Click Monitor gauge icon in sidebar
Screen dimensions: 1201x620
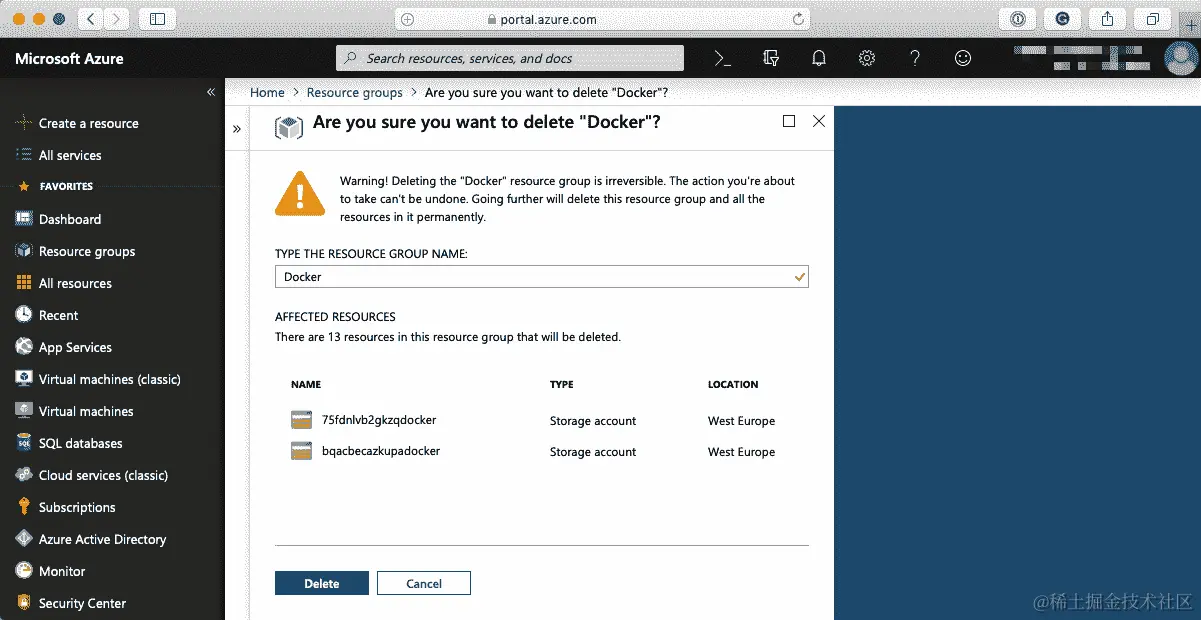tap(24, 571)
